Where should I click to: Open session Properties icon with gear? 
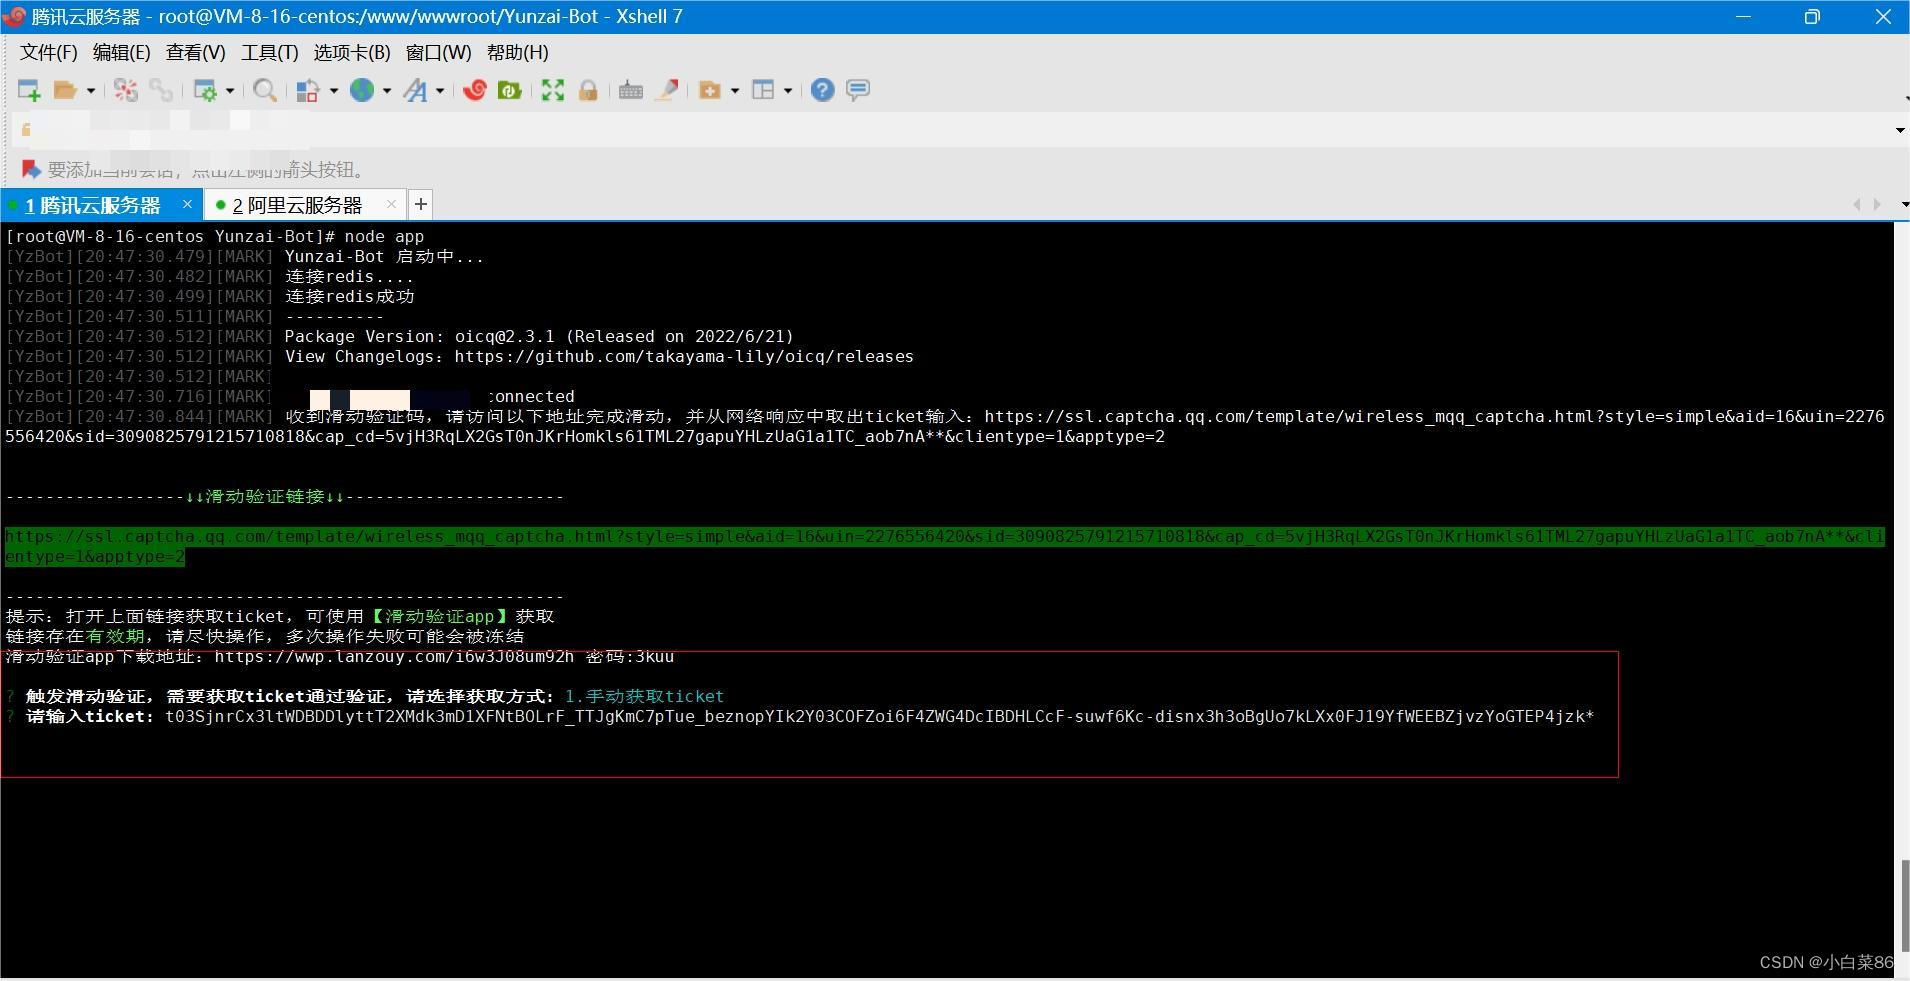pyautogui.click(x=205, y=90)
